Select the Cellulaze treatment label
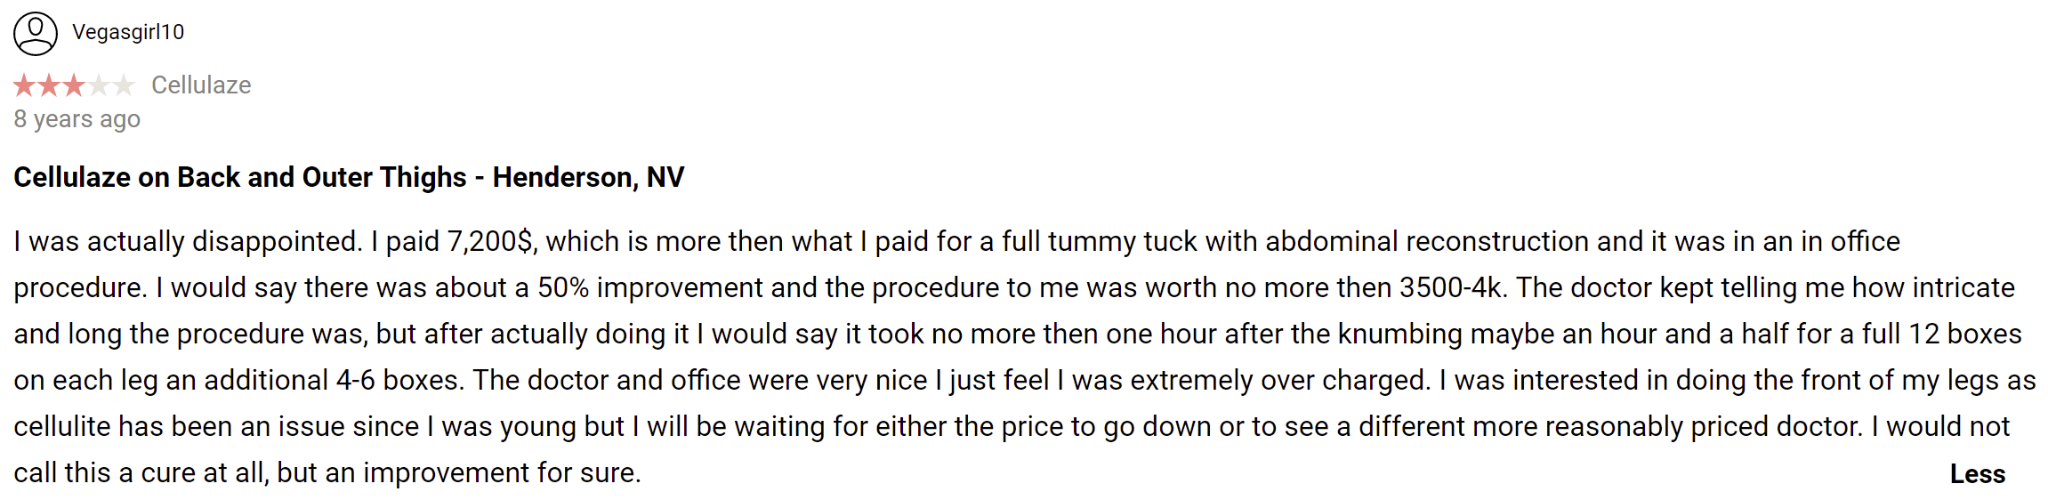This screenshot has height=501, width=2048. coord(201,85)
